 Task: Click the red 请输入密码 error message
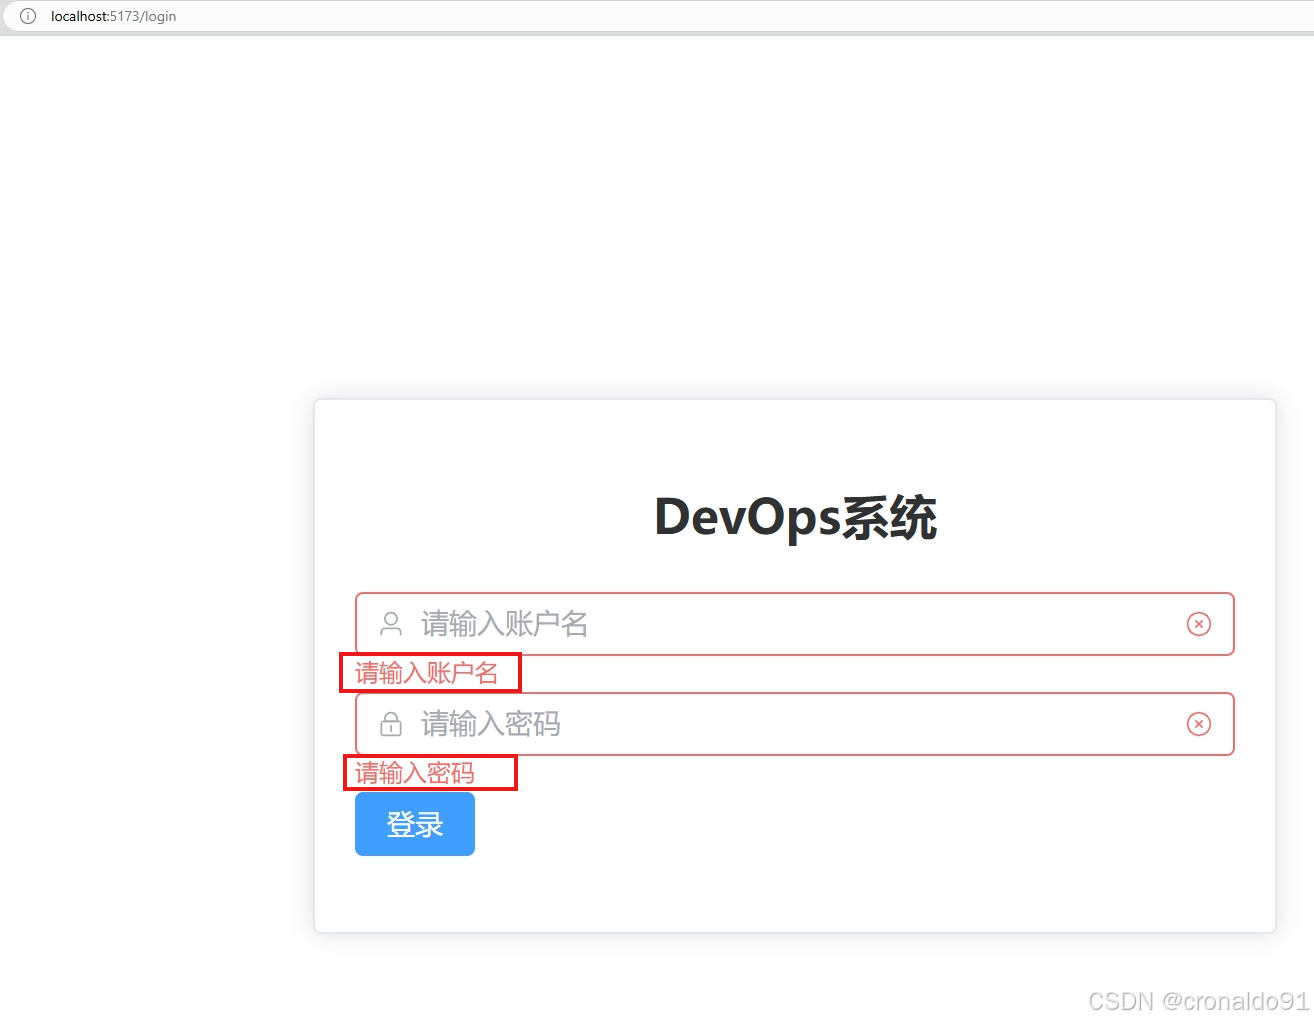coord(415,773)
